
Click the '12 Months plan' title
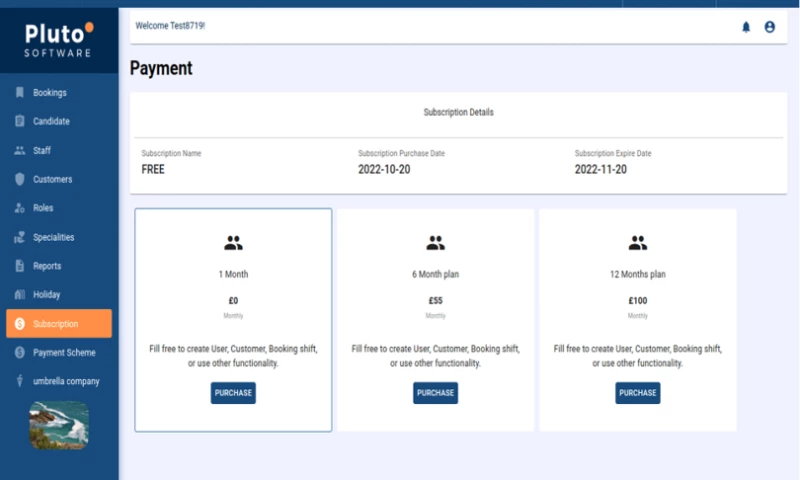coord(638,274)
